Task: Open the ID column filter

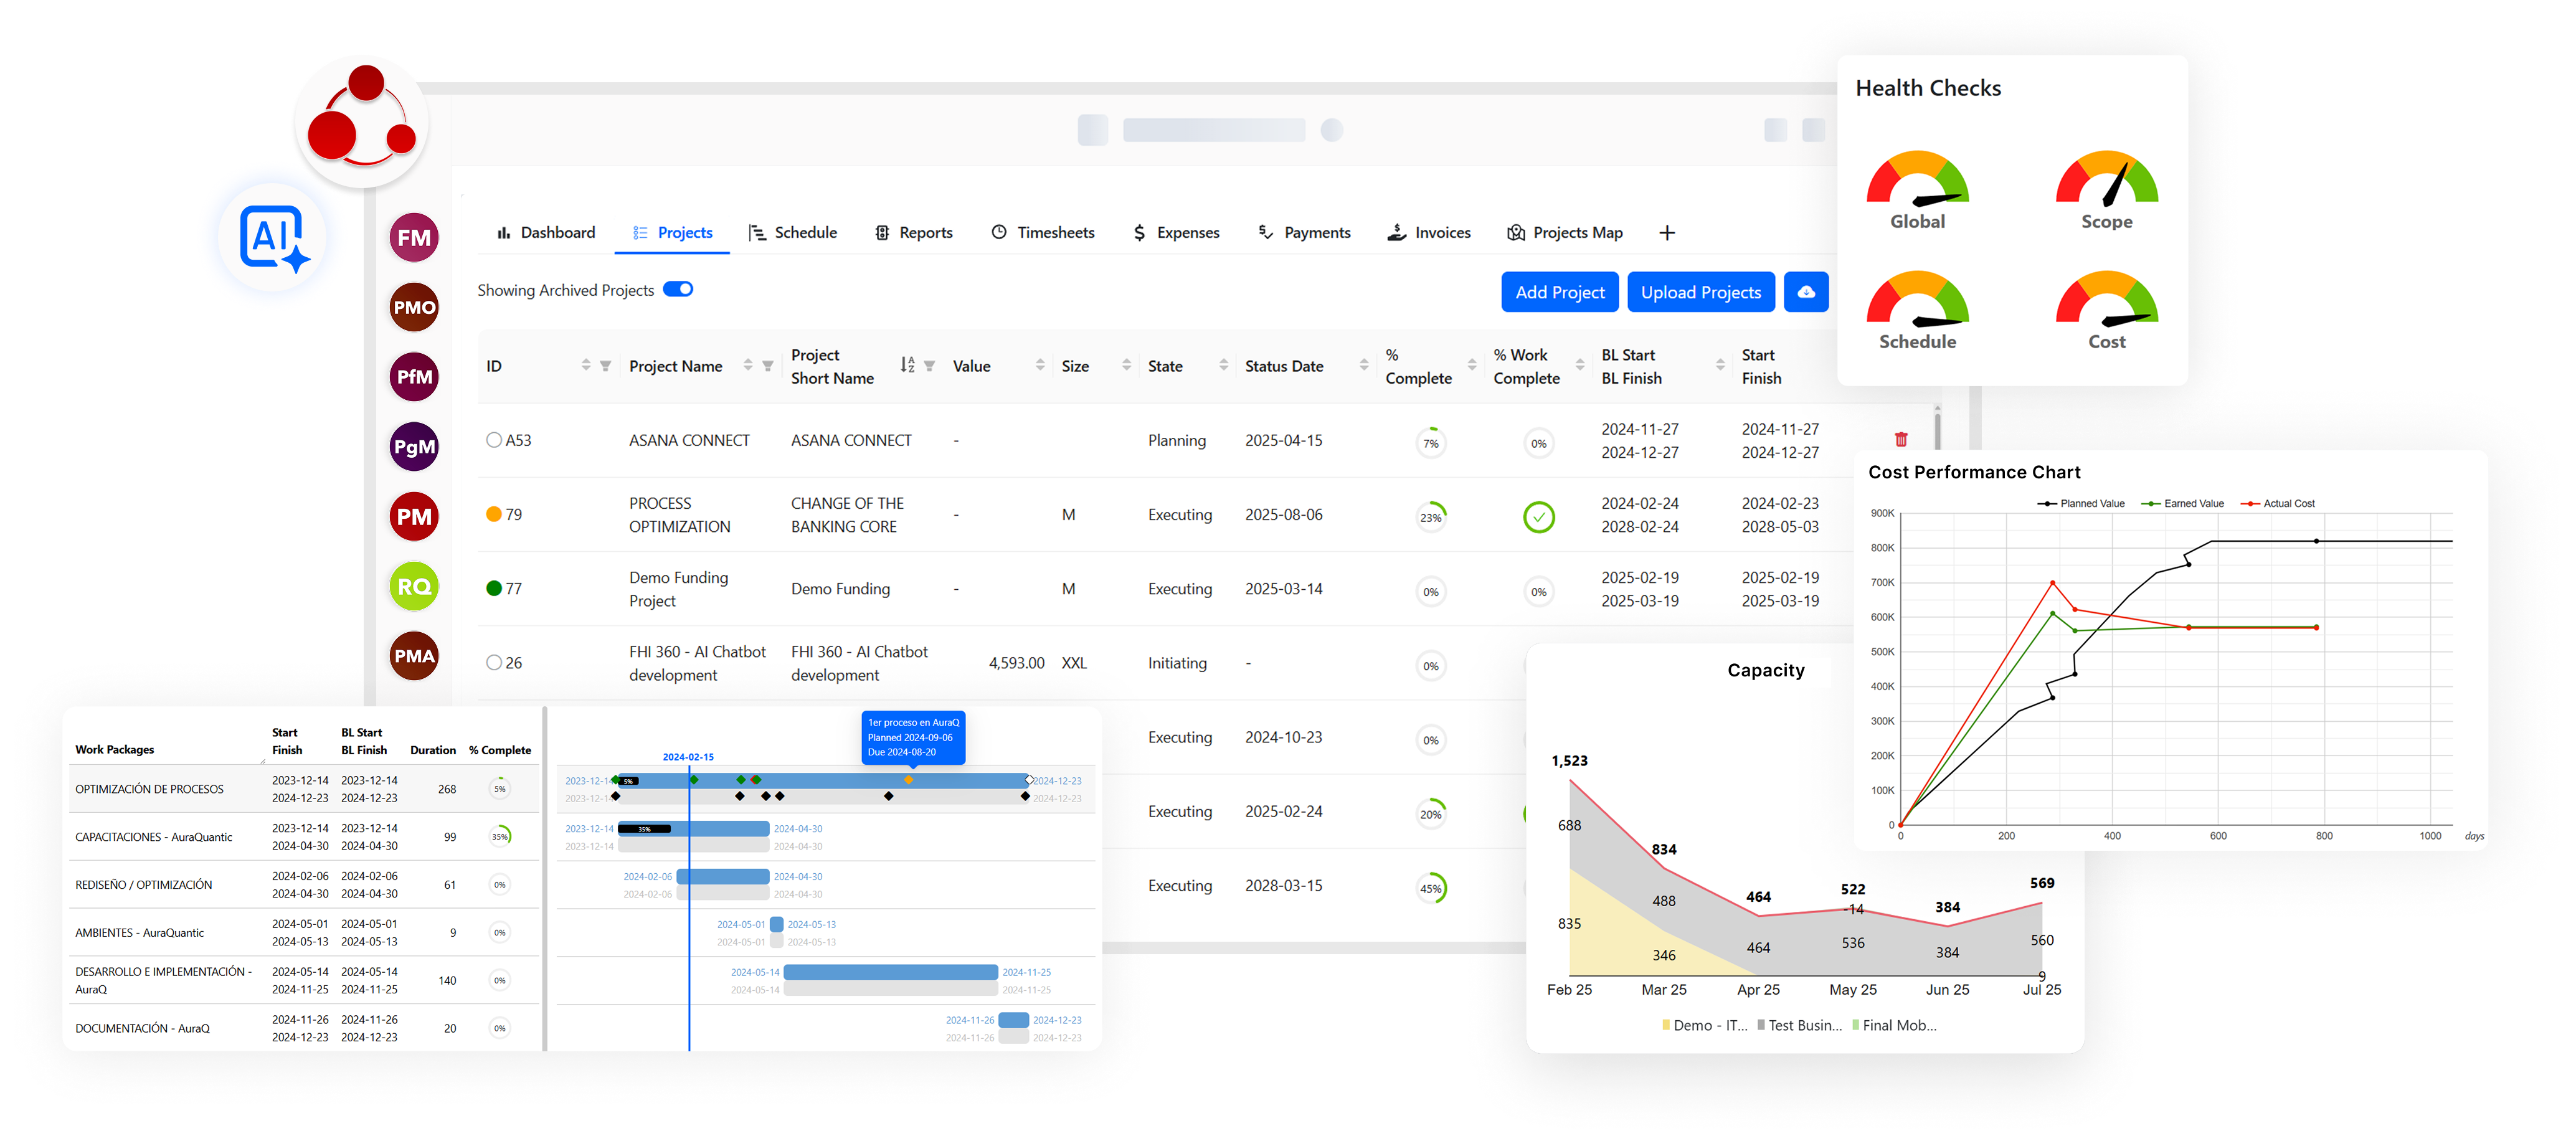Action: pyautogui.click(x=605, y=366)
